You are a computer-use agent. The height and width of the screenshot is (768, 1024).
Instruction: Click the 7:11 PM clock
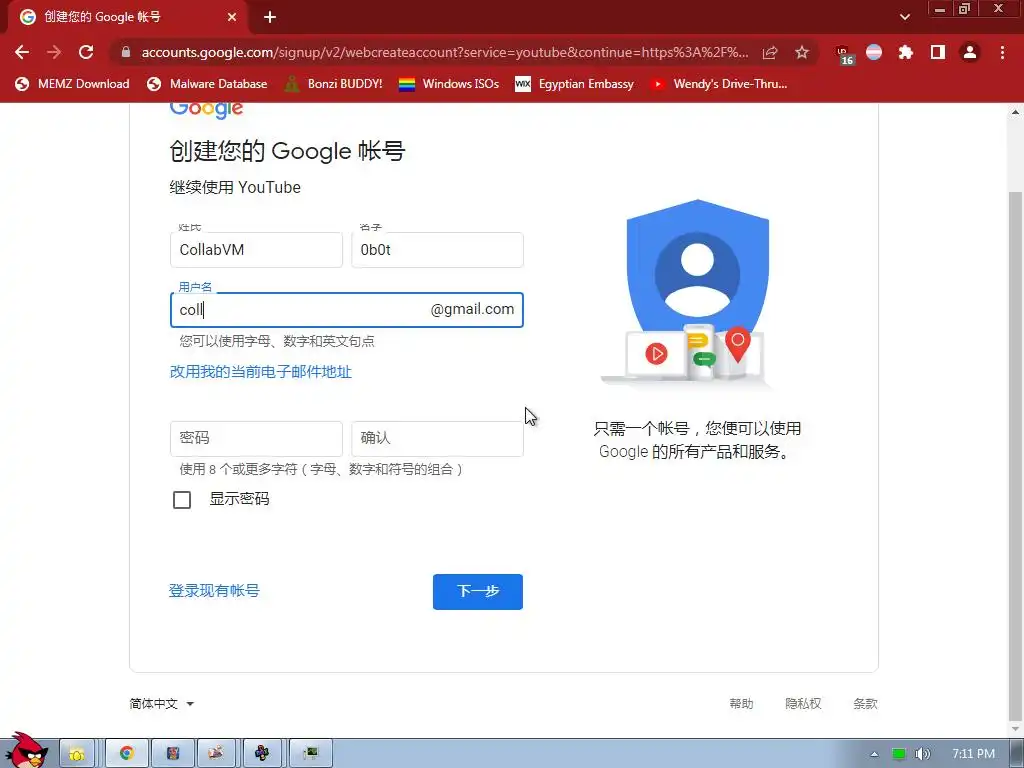point(973,754)
